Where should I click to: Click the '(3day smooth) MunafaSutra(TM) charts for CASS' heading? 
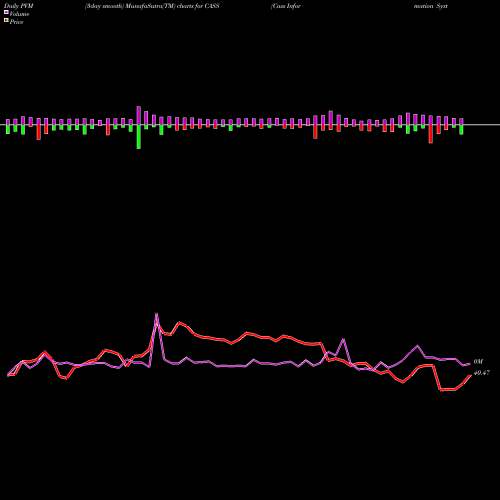pos(152,6)
